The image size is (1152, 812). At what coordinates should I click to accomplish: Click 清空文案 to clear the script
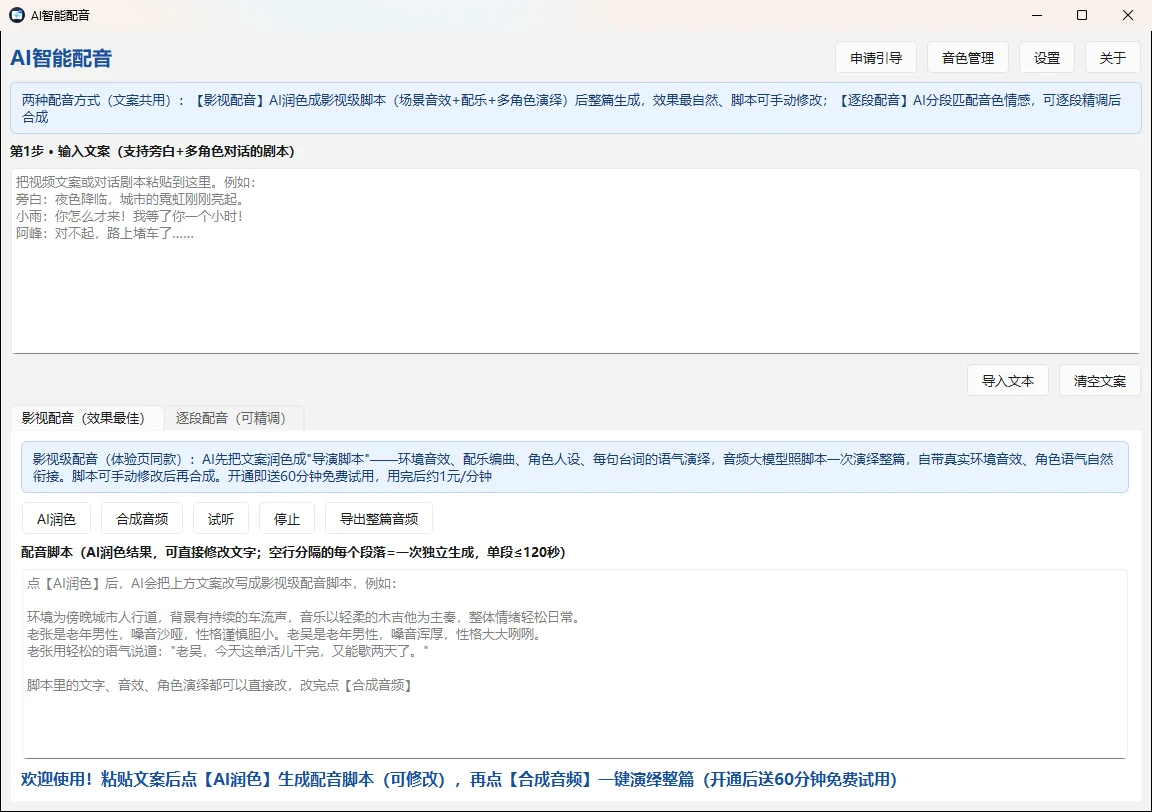tap(1099, 381)
